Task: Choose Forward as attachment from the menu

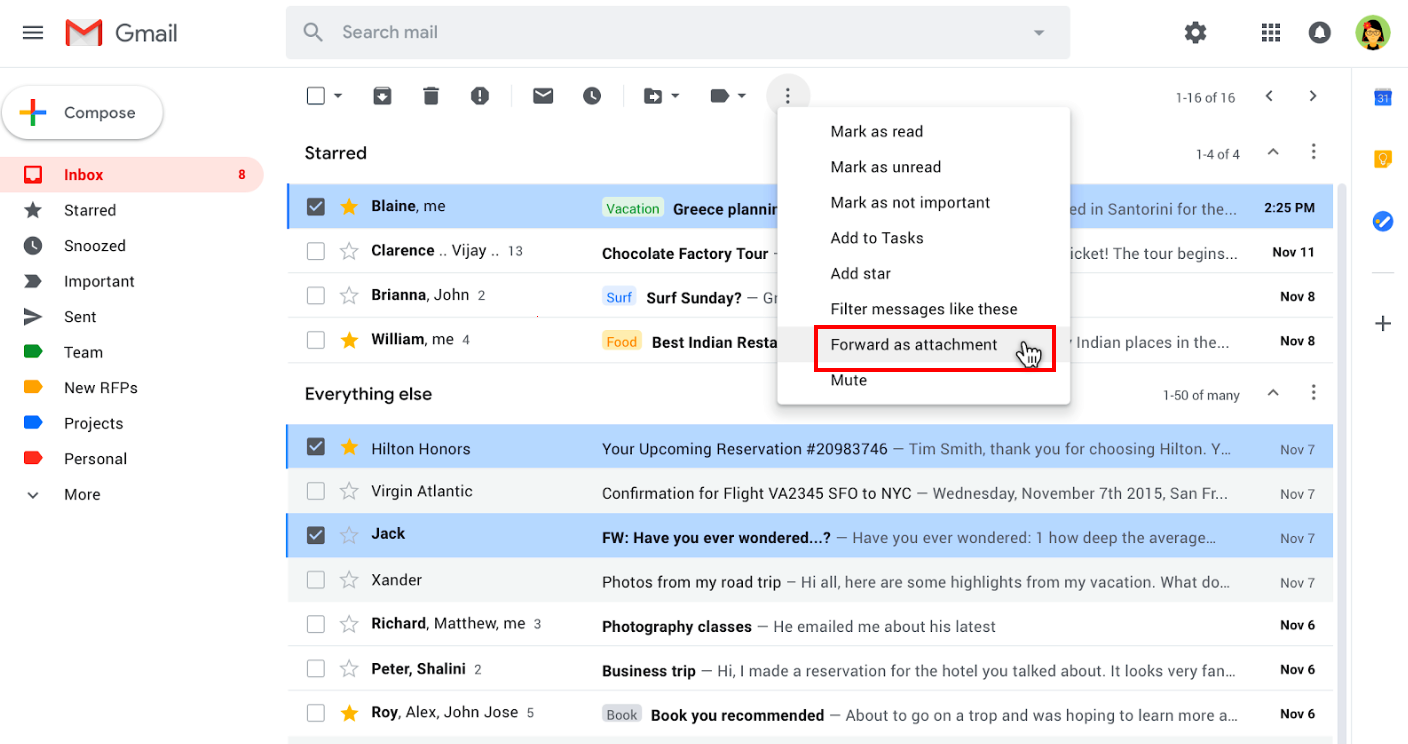Action: coord(913,344)
